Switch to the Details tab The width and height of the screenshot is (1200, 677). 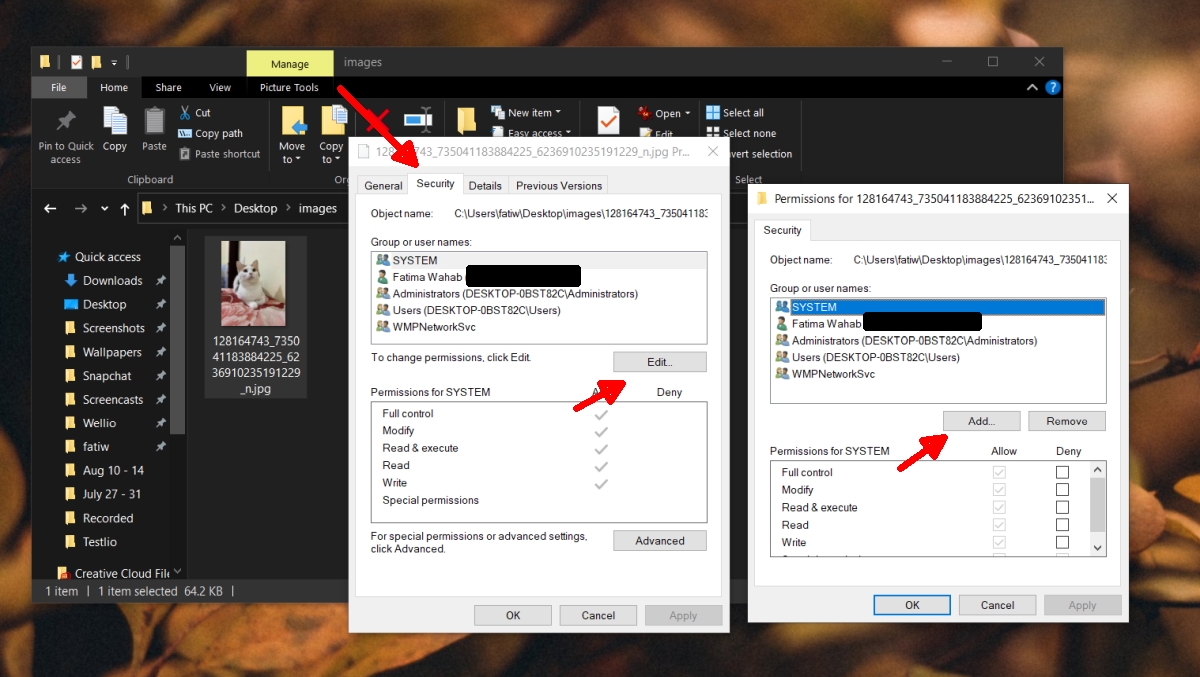pyautogui.click(x=485, y=184)
